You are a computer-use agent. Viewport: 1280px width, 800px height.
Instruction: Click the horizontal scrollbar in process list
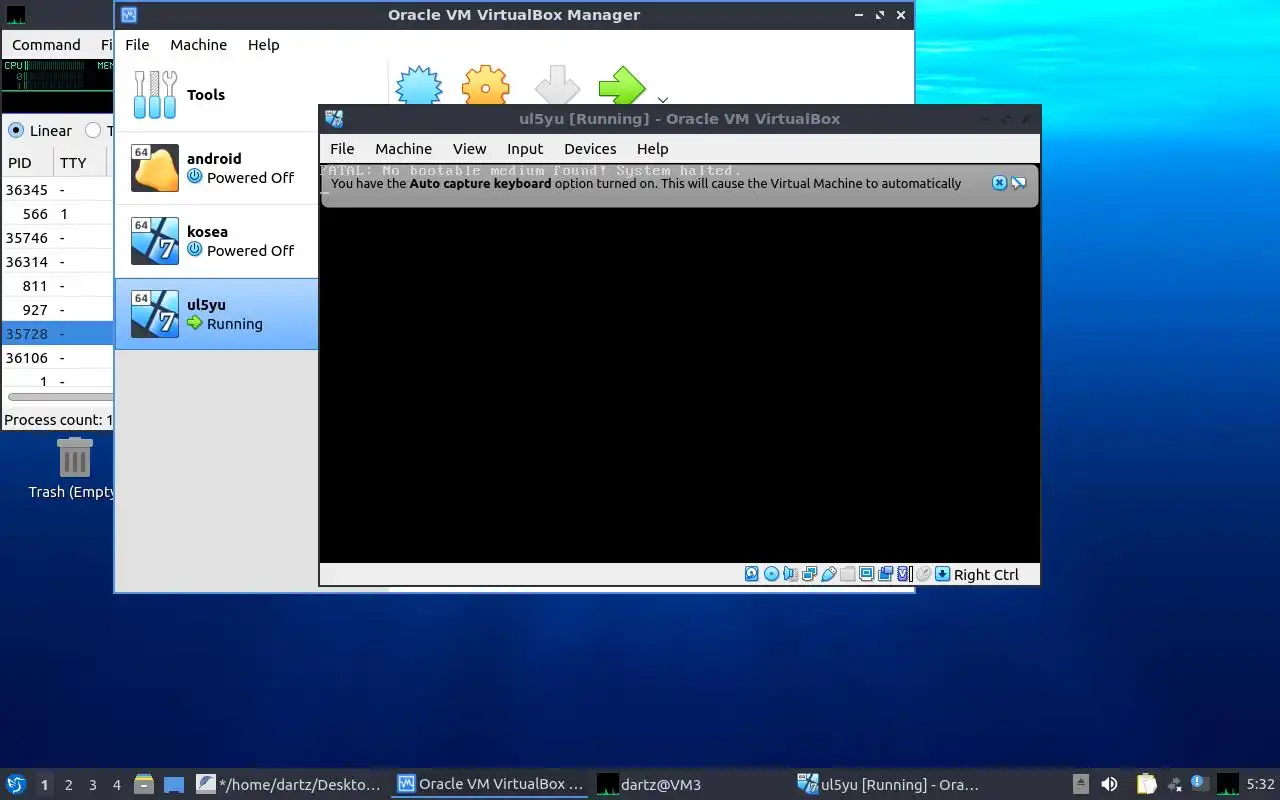60,397
